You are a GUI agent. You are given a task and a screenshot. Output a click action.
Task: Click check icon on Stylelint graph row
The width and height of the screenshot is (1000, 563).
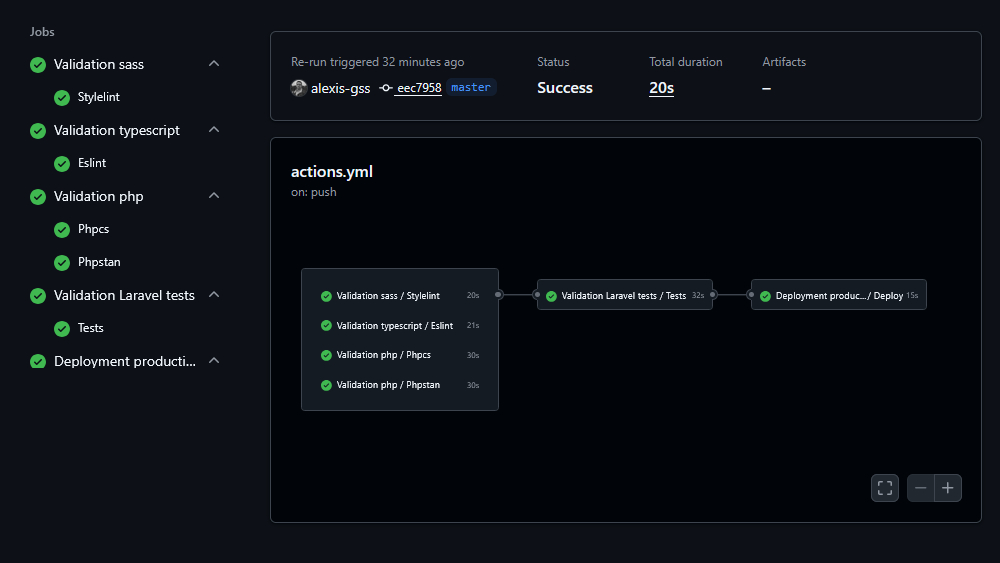pyautogui.click(x=326, y=296)
